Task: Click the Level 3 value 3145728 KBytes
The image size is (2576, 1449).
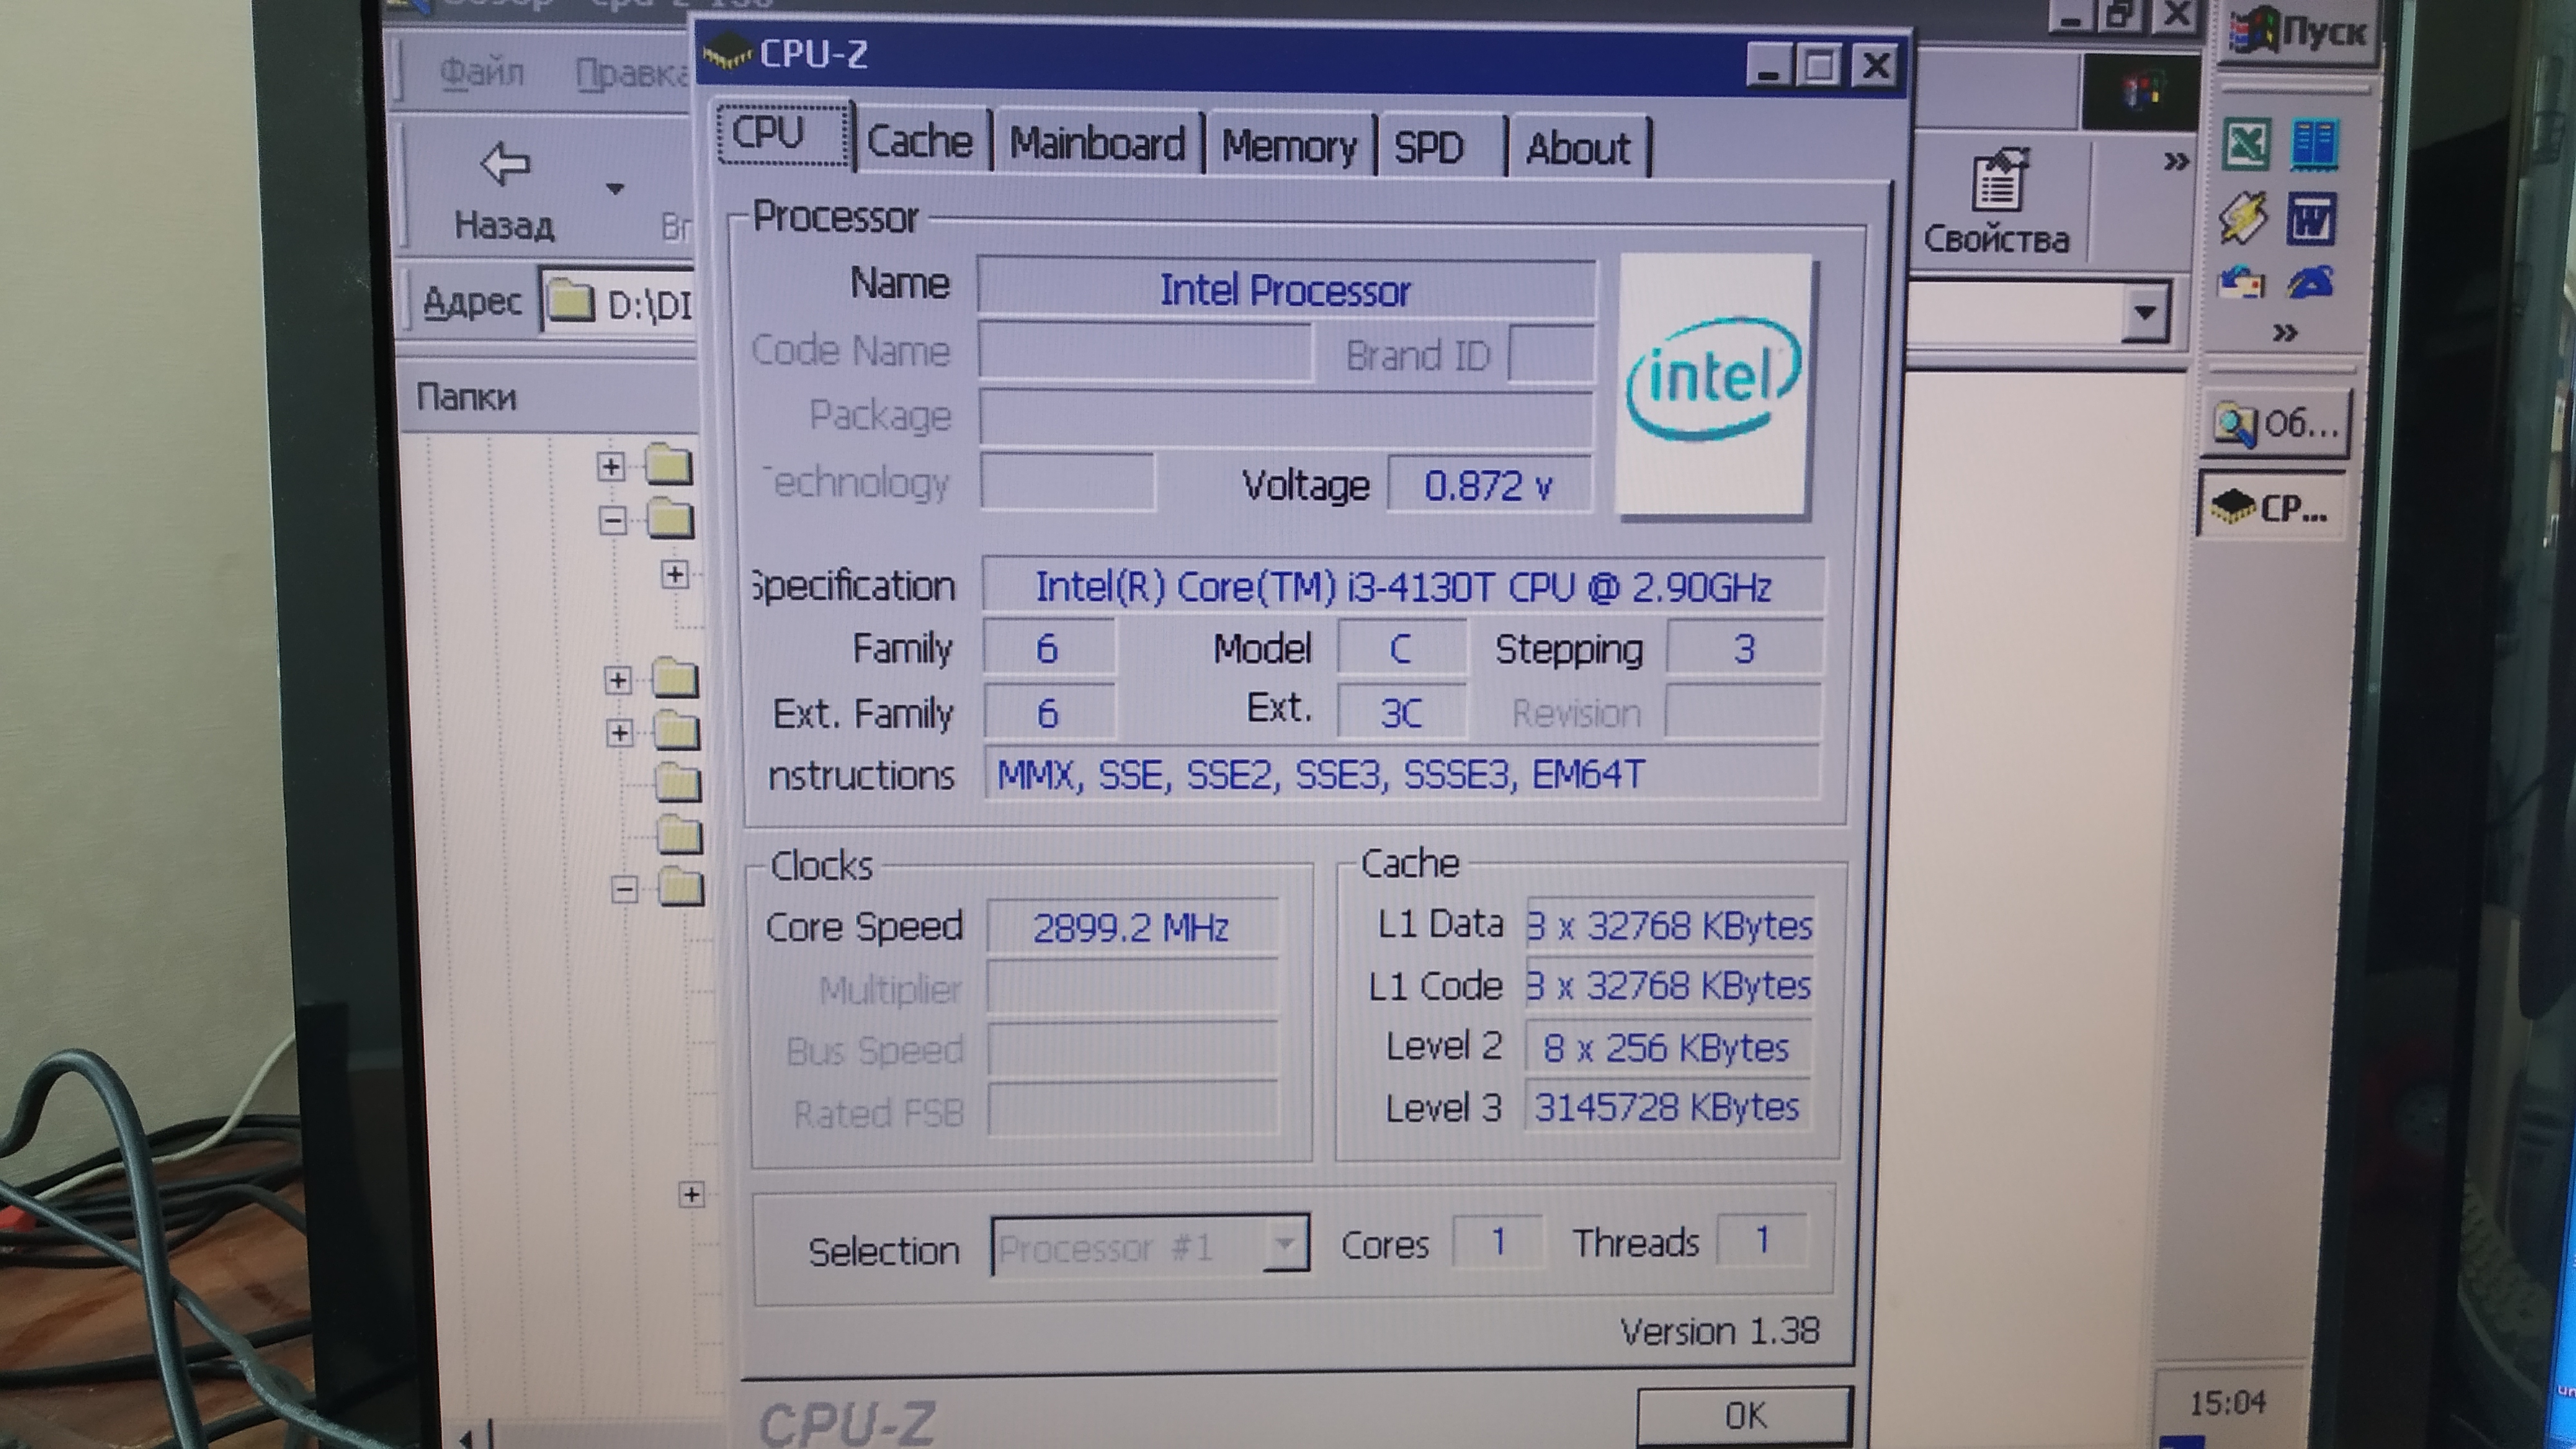Action: [1667, 1107]
